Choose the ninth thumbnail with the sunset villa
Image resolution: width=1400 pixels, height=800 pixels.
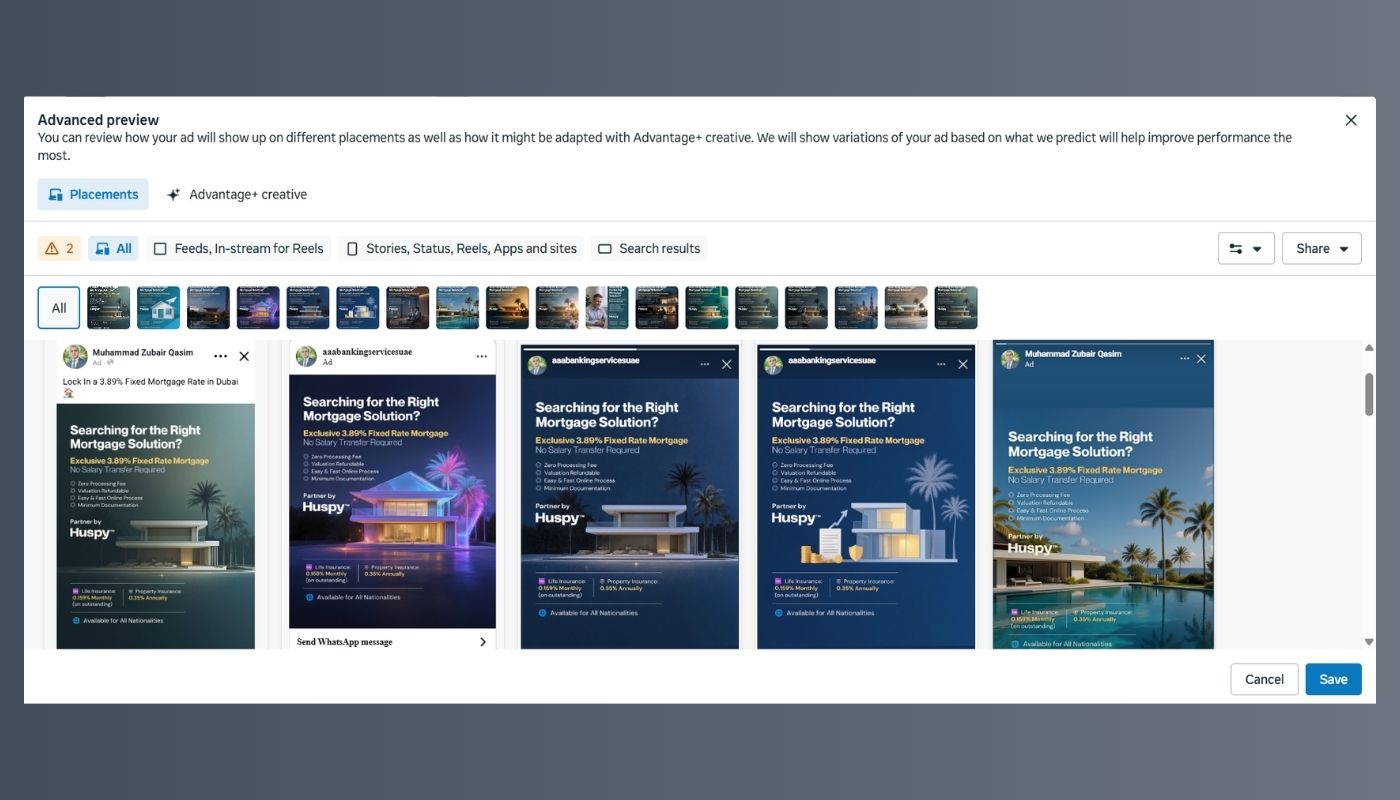(x=507, y=308)
